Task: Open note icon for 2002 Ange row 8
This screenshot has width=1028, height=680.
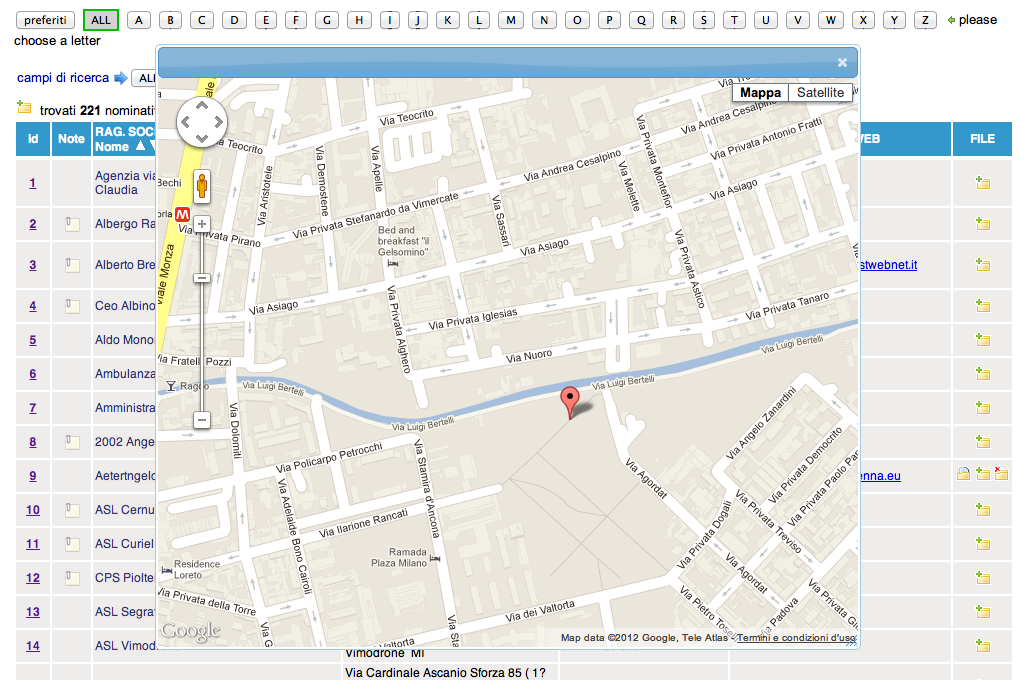Action: coord(72,442)
